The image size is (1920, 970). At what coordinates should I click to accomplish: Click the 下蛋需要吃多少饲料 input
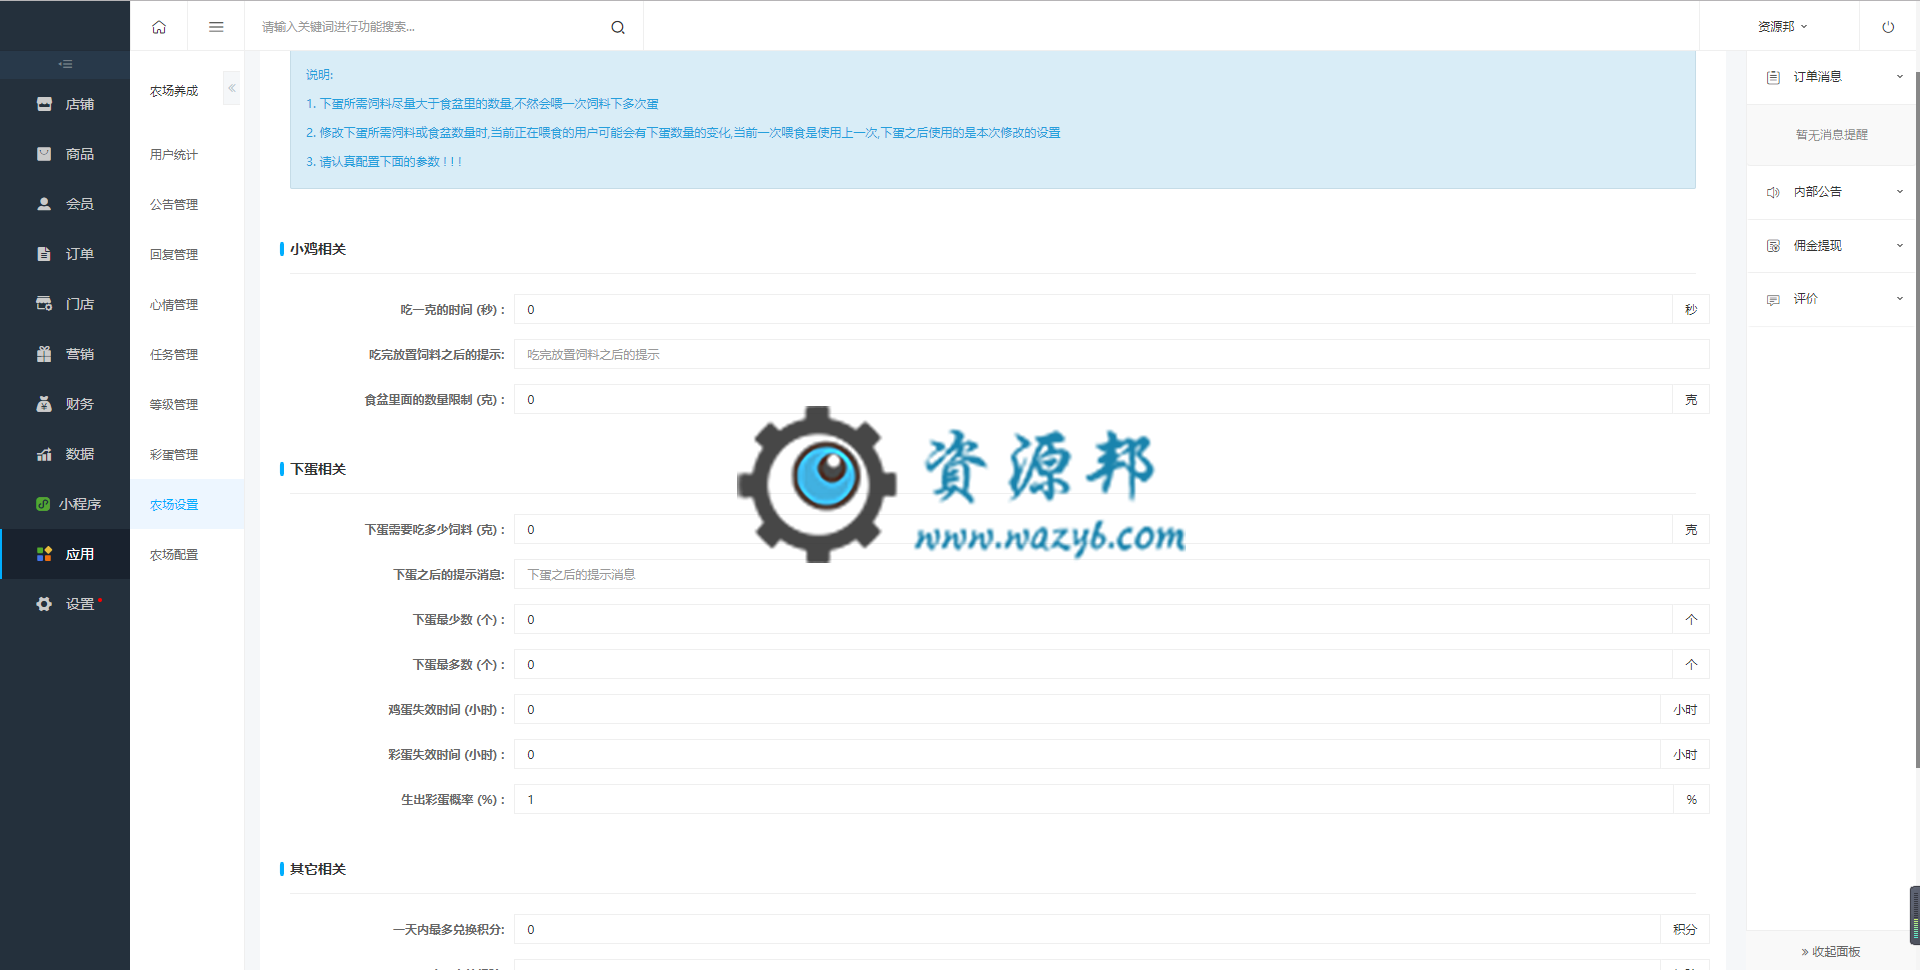click(x=1093, y=530)
